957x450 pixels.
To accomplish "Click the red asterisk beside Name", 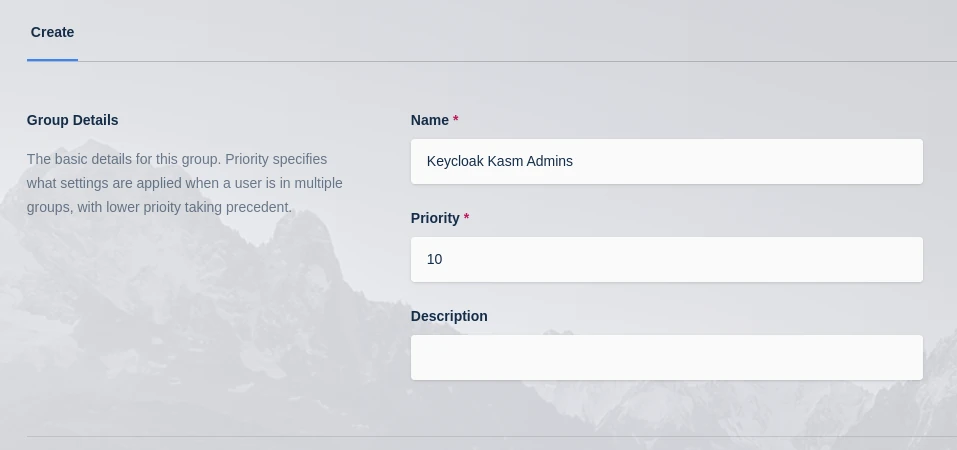I will 456,120.
